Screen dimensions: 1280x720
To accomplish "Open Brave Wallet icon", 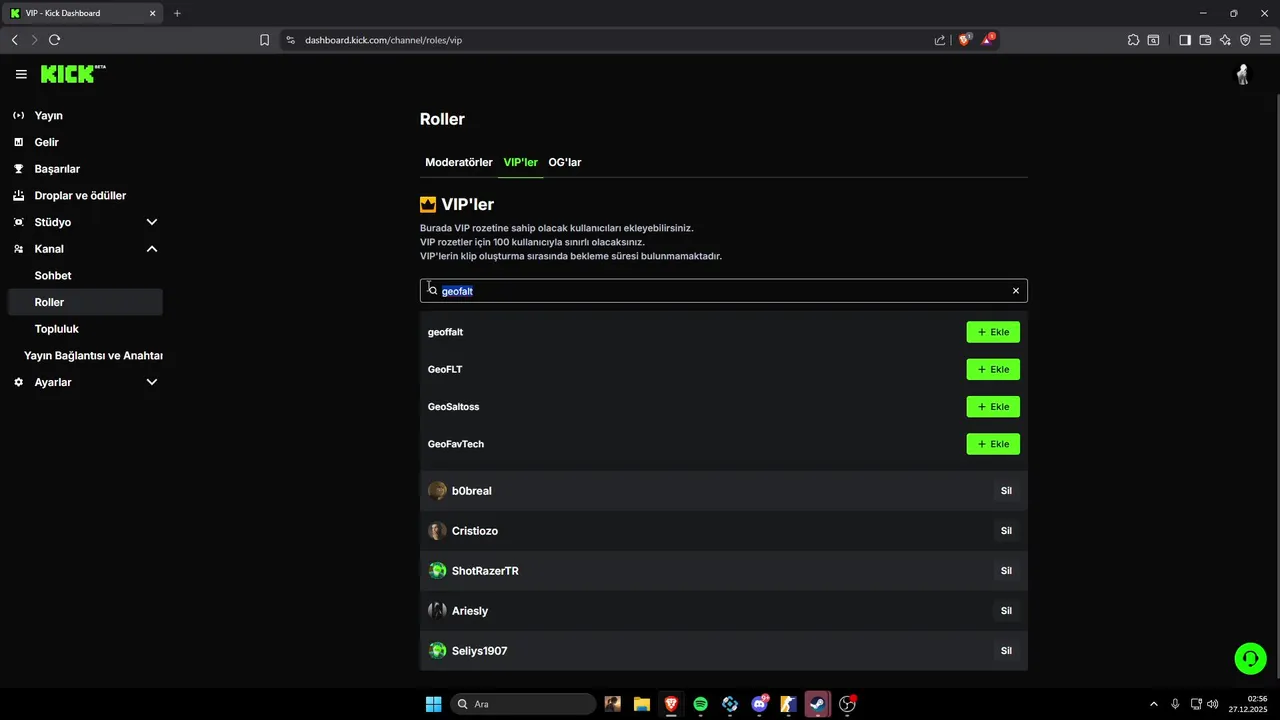I will tap(1205, 40).
